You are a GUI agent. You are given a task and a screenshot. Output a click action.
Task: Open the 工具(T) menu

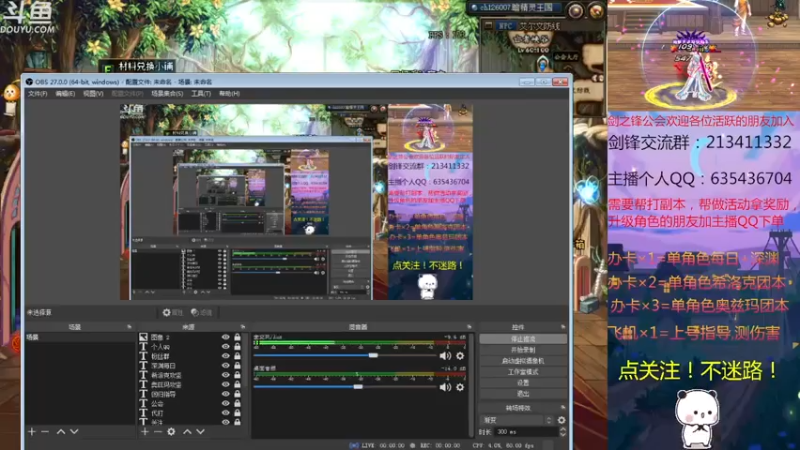[201, 94]
